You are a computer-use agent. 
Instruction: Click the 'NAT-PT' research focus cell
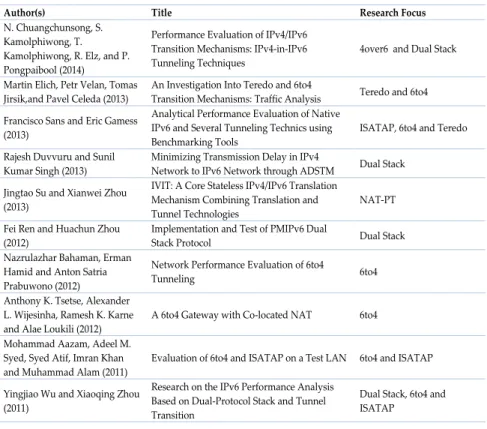378,200
